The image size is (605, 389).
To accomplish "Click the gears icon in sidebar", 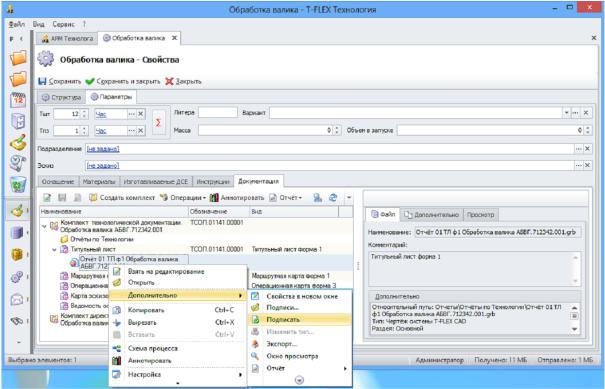I will click(17, 277).
